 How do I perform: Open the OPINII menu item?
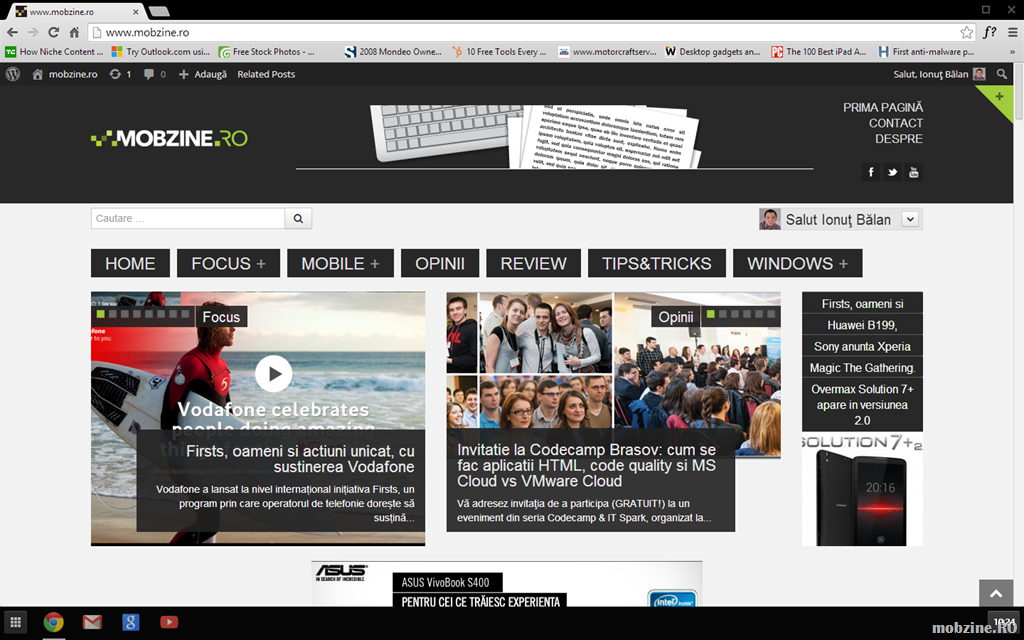click(x=440, y=263)
